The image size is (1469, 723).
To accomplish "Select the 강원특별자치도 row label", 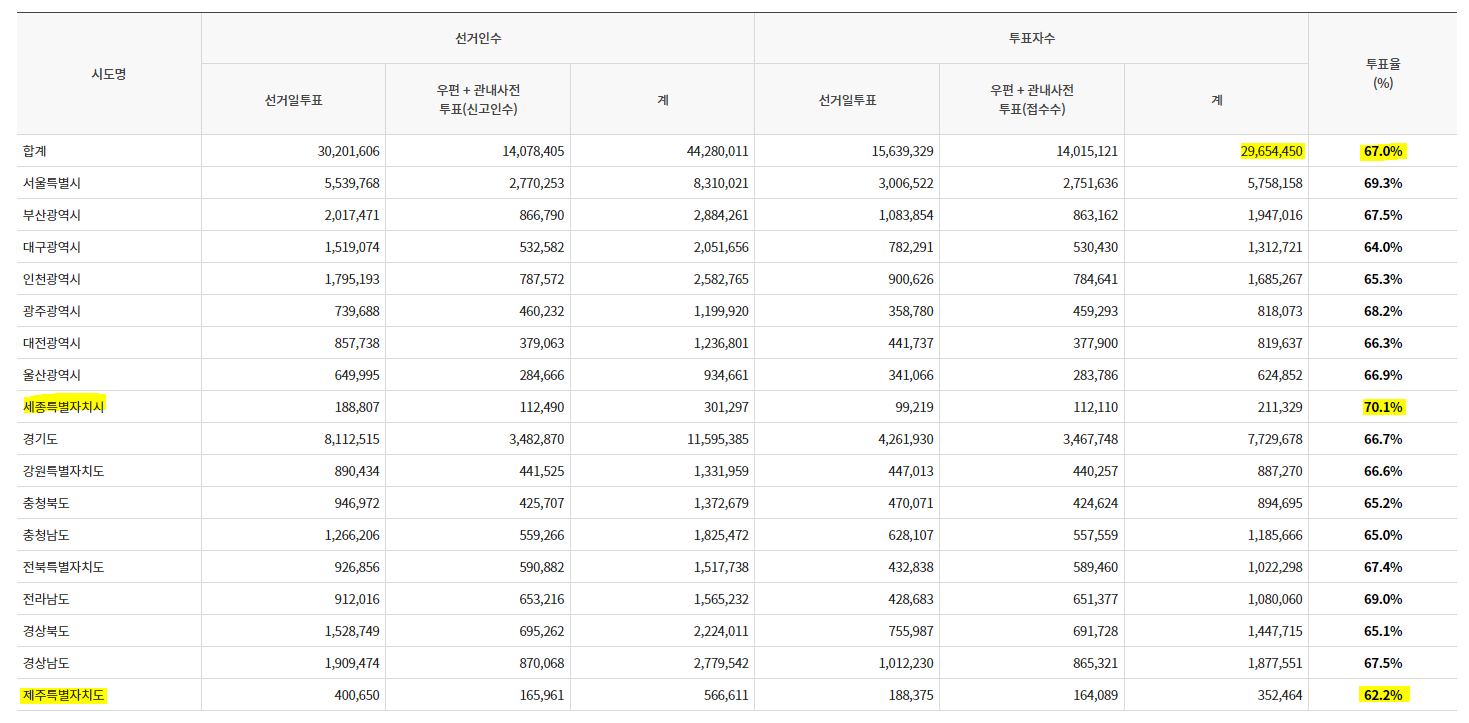I will [64, 471].
